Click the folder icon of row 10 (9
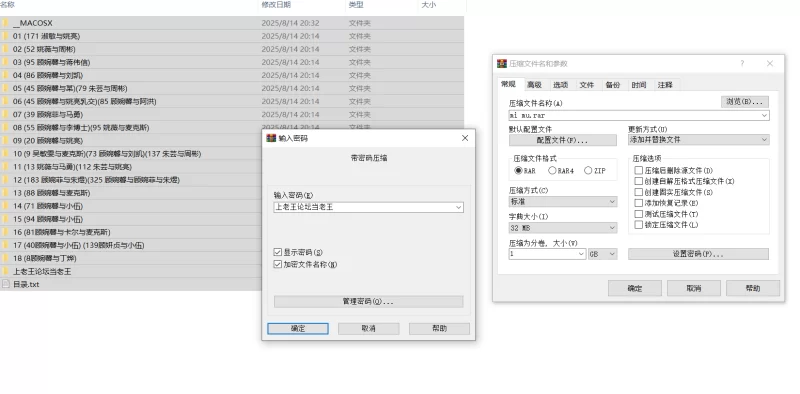800x394 pixels. pos(5,154)
